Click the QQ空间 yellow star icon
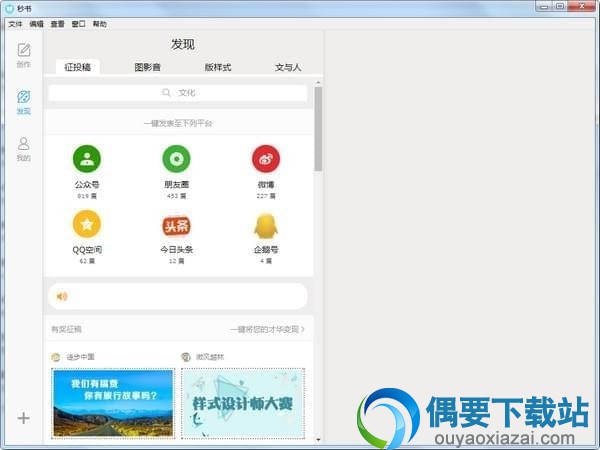This screenshot has width=600, height=450. pos(87,224)
